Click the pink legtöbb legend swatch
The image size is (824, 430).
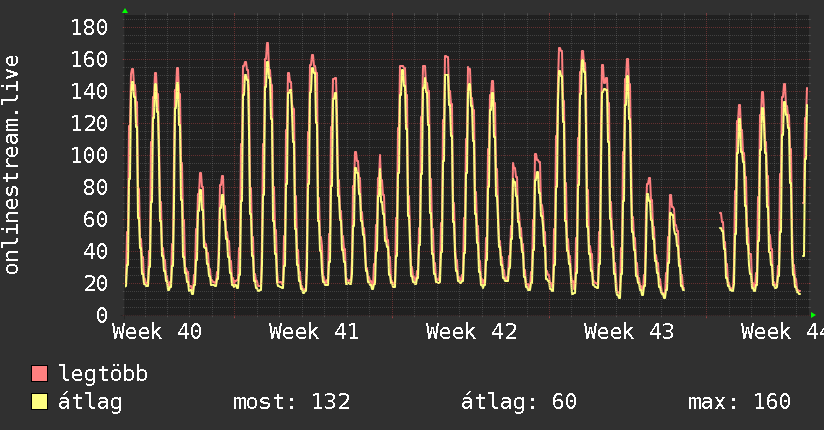(39, 373)
